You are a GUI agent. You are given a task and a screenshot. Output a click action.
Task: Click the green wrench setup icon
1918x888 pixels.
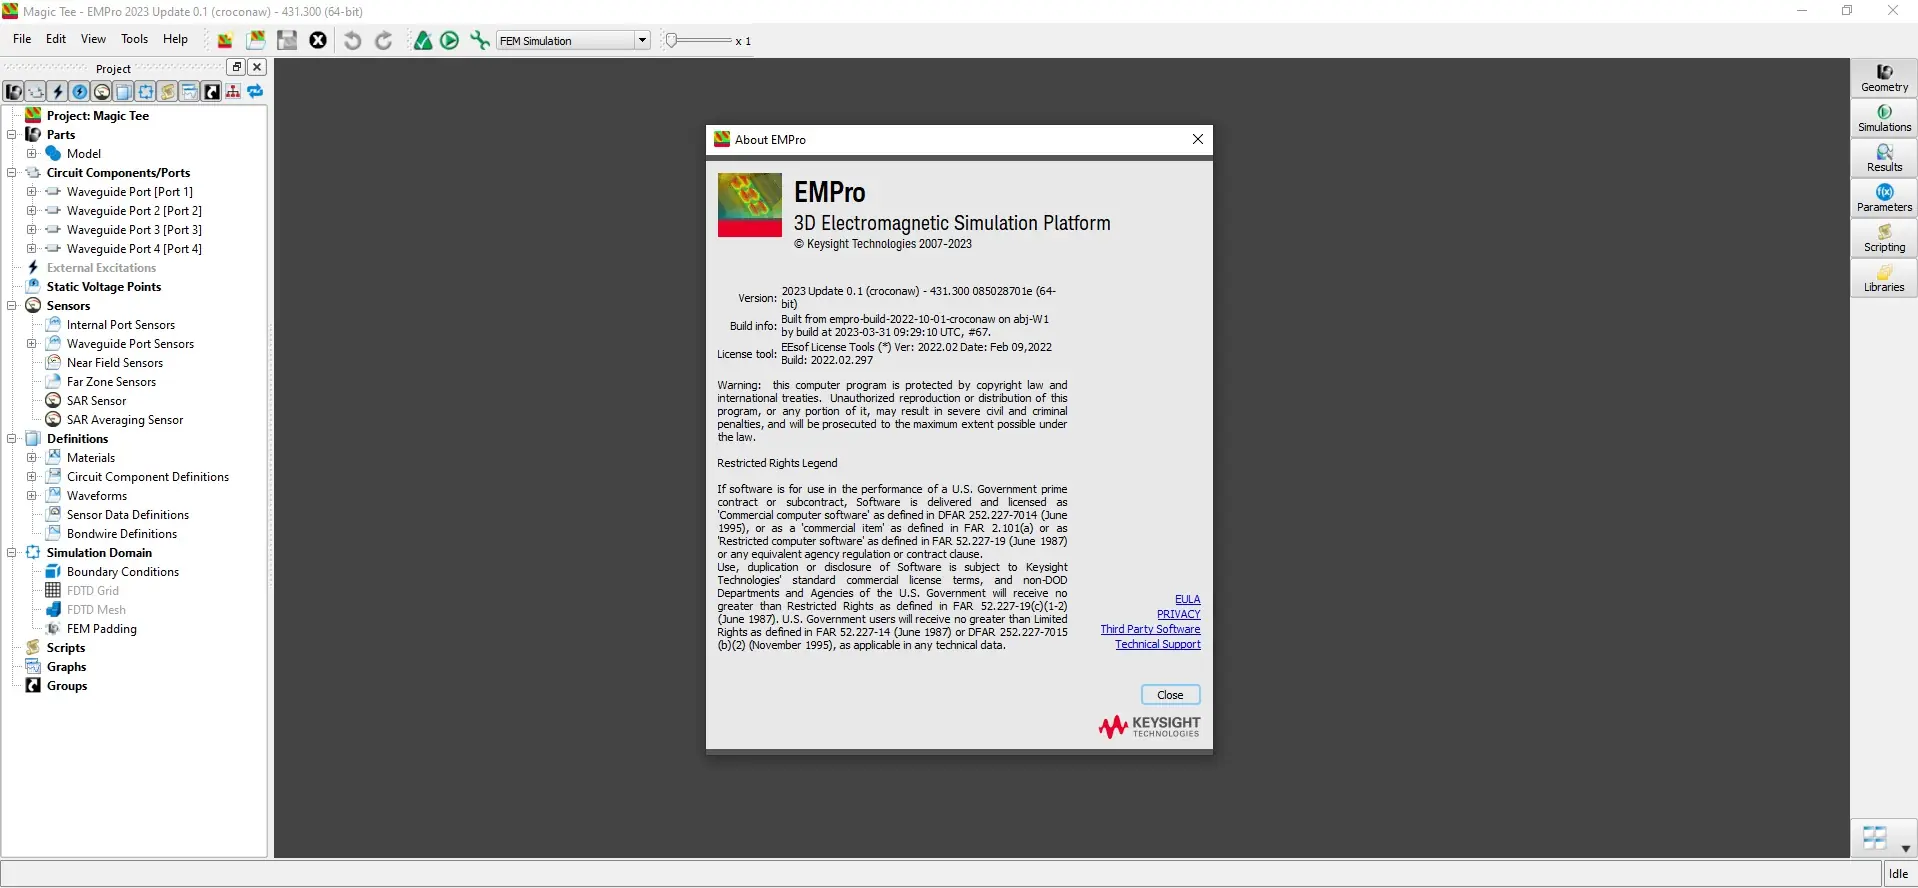[x=480, y=40]
